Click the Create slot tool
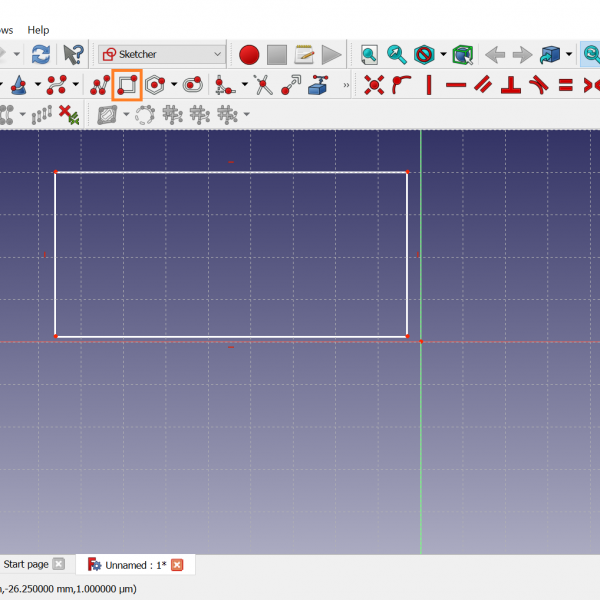This screenshot has width=600, height=600. (x=192, y=85)
